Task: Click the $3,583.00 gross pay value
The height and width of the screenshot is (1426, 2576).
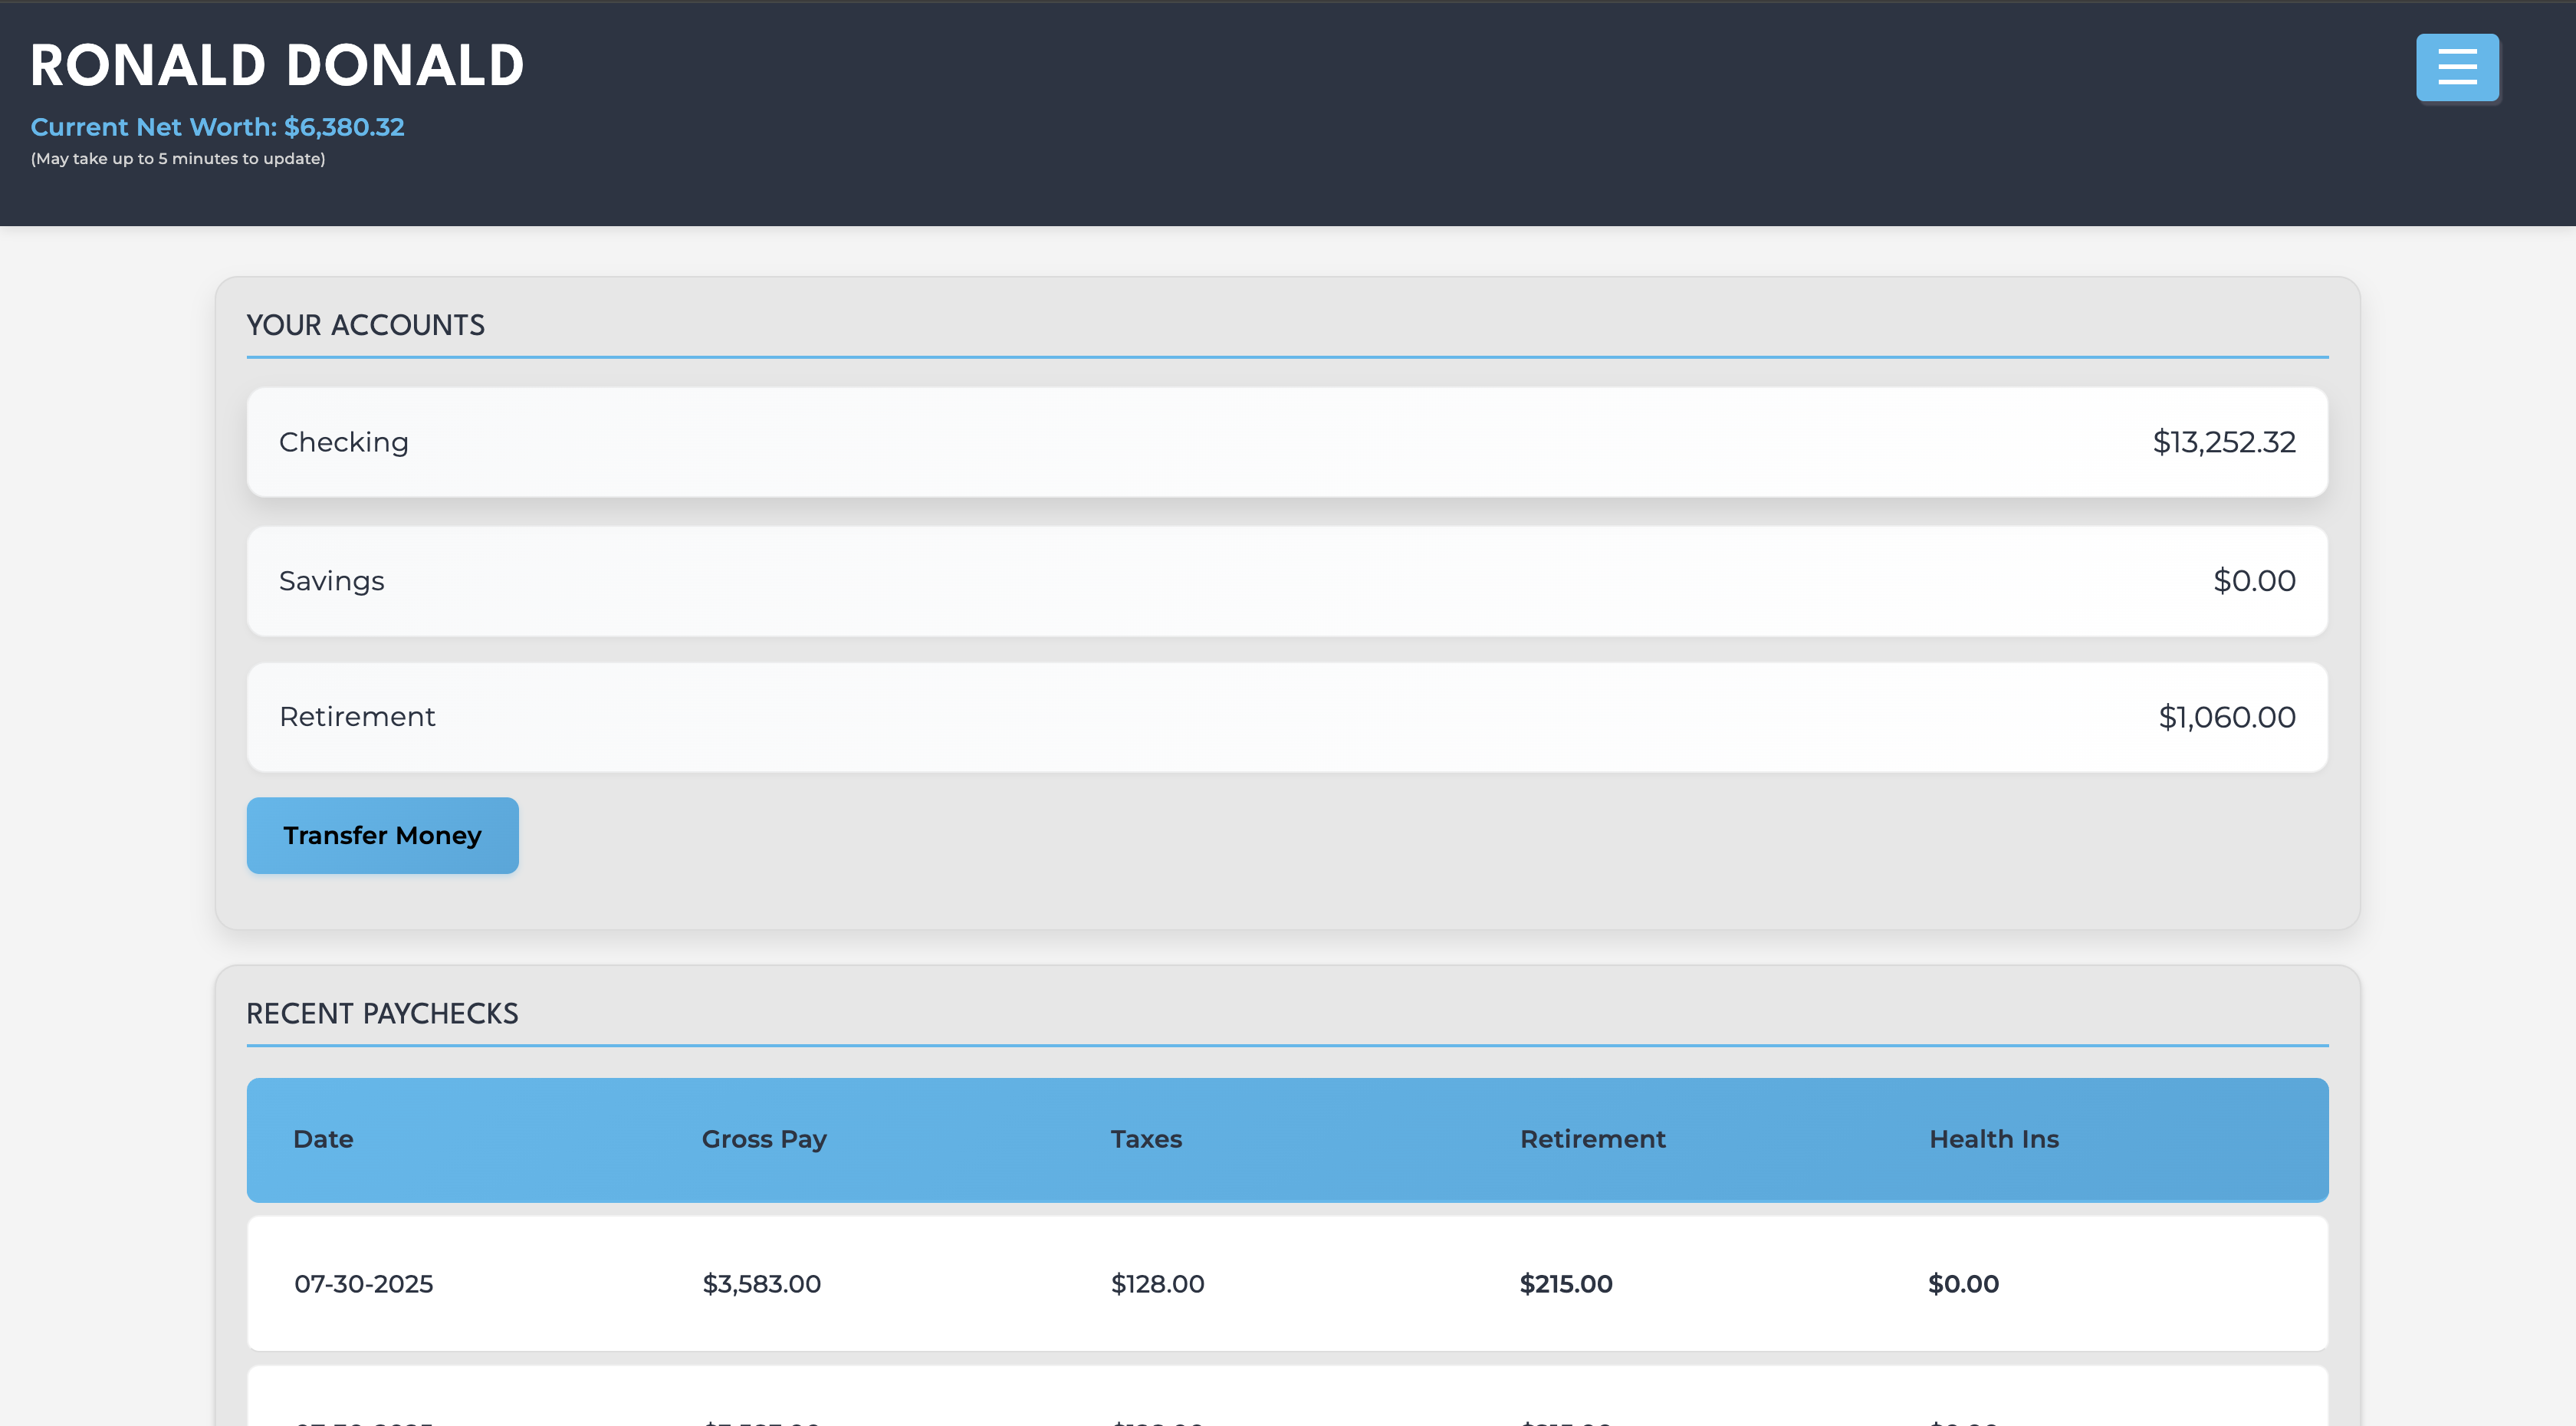Action: [x=761, y=1284]
